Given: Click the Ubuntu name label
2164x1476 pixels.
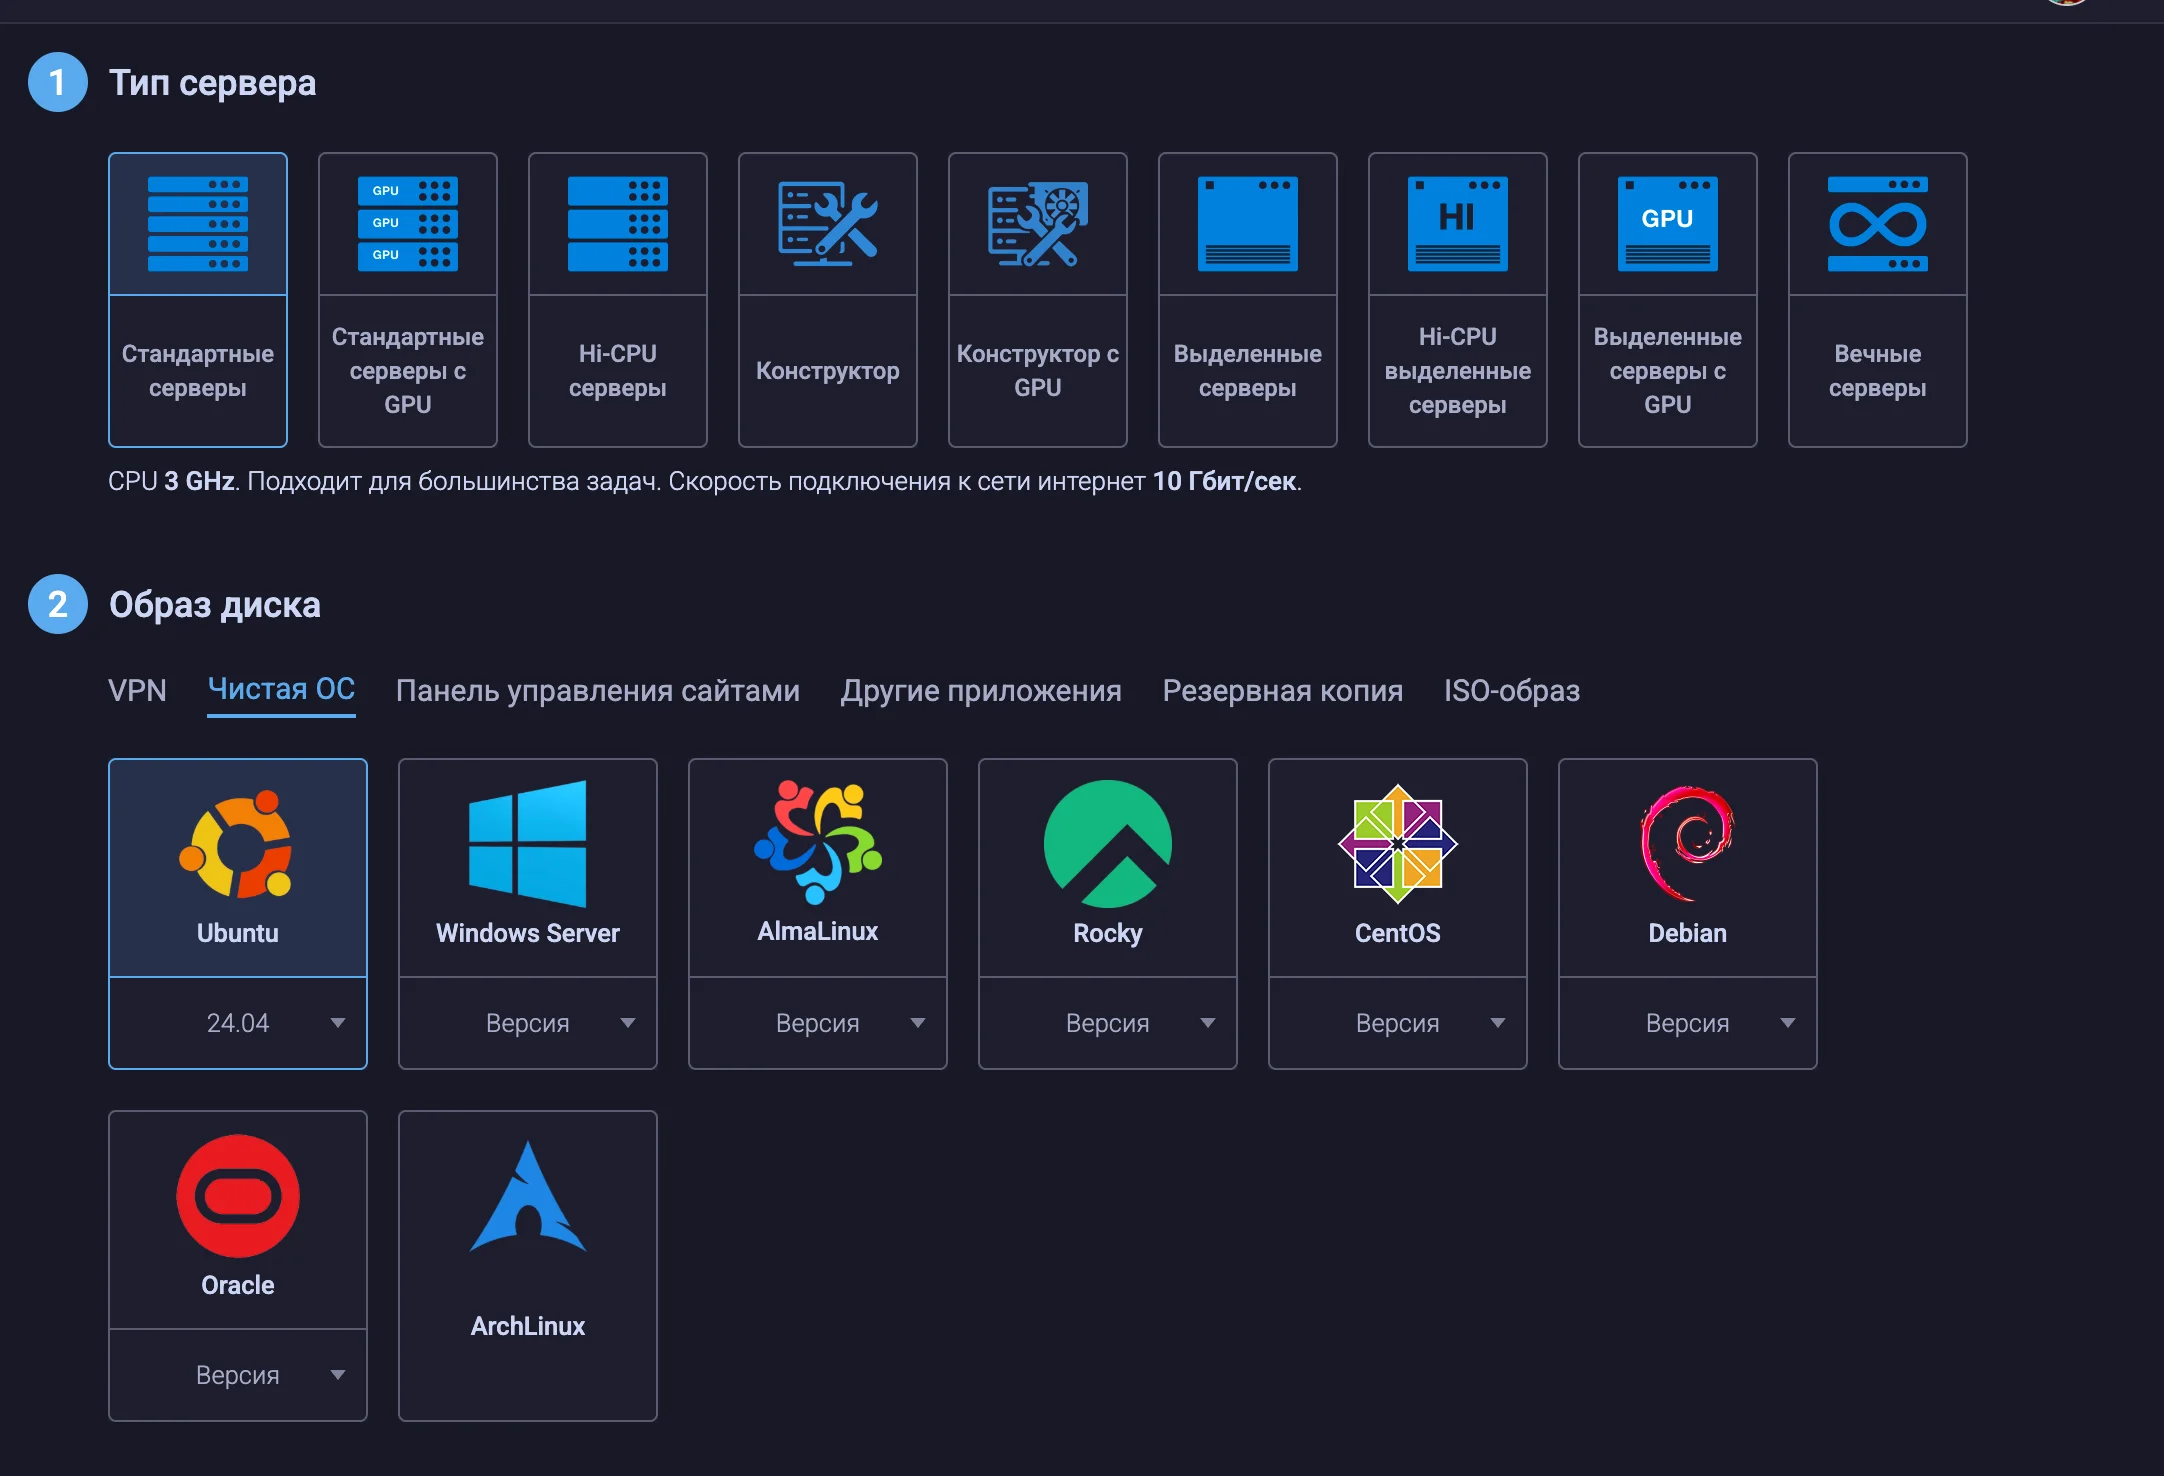Looking at the screenshot, I should tap(238, 933).
